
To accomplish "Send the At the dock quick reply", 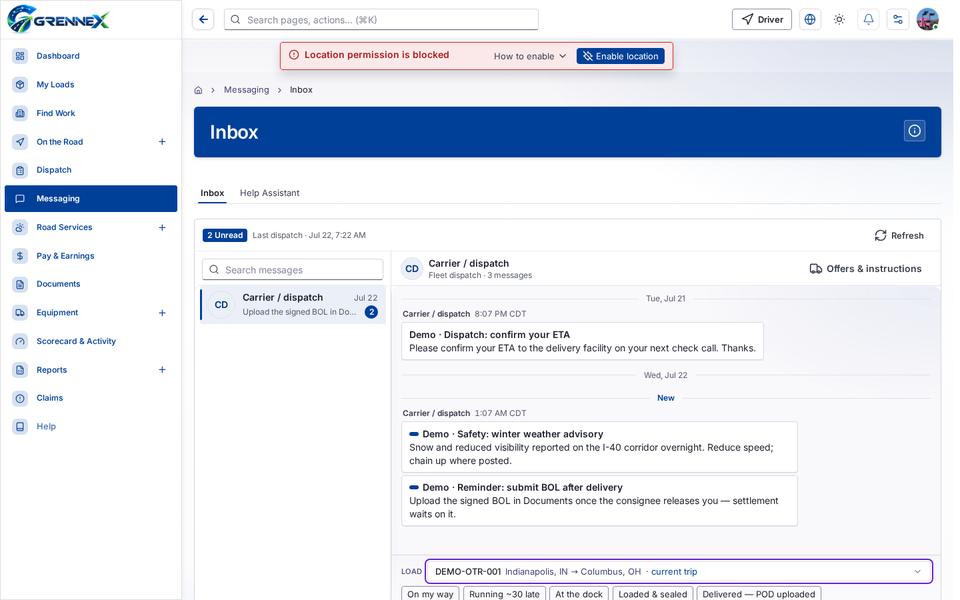I will (x=579, y=594).
